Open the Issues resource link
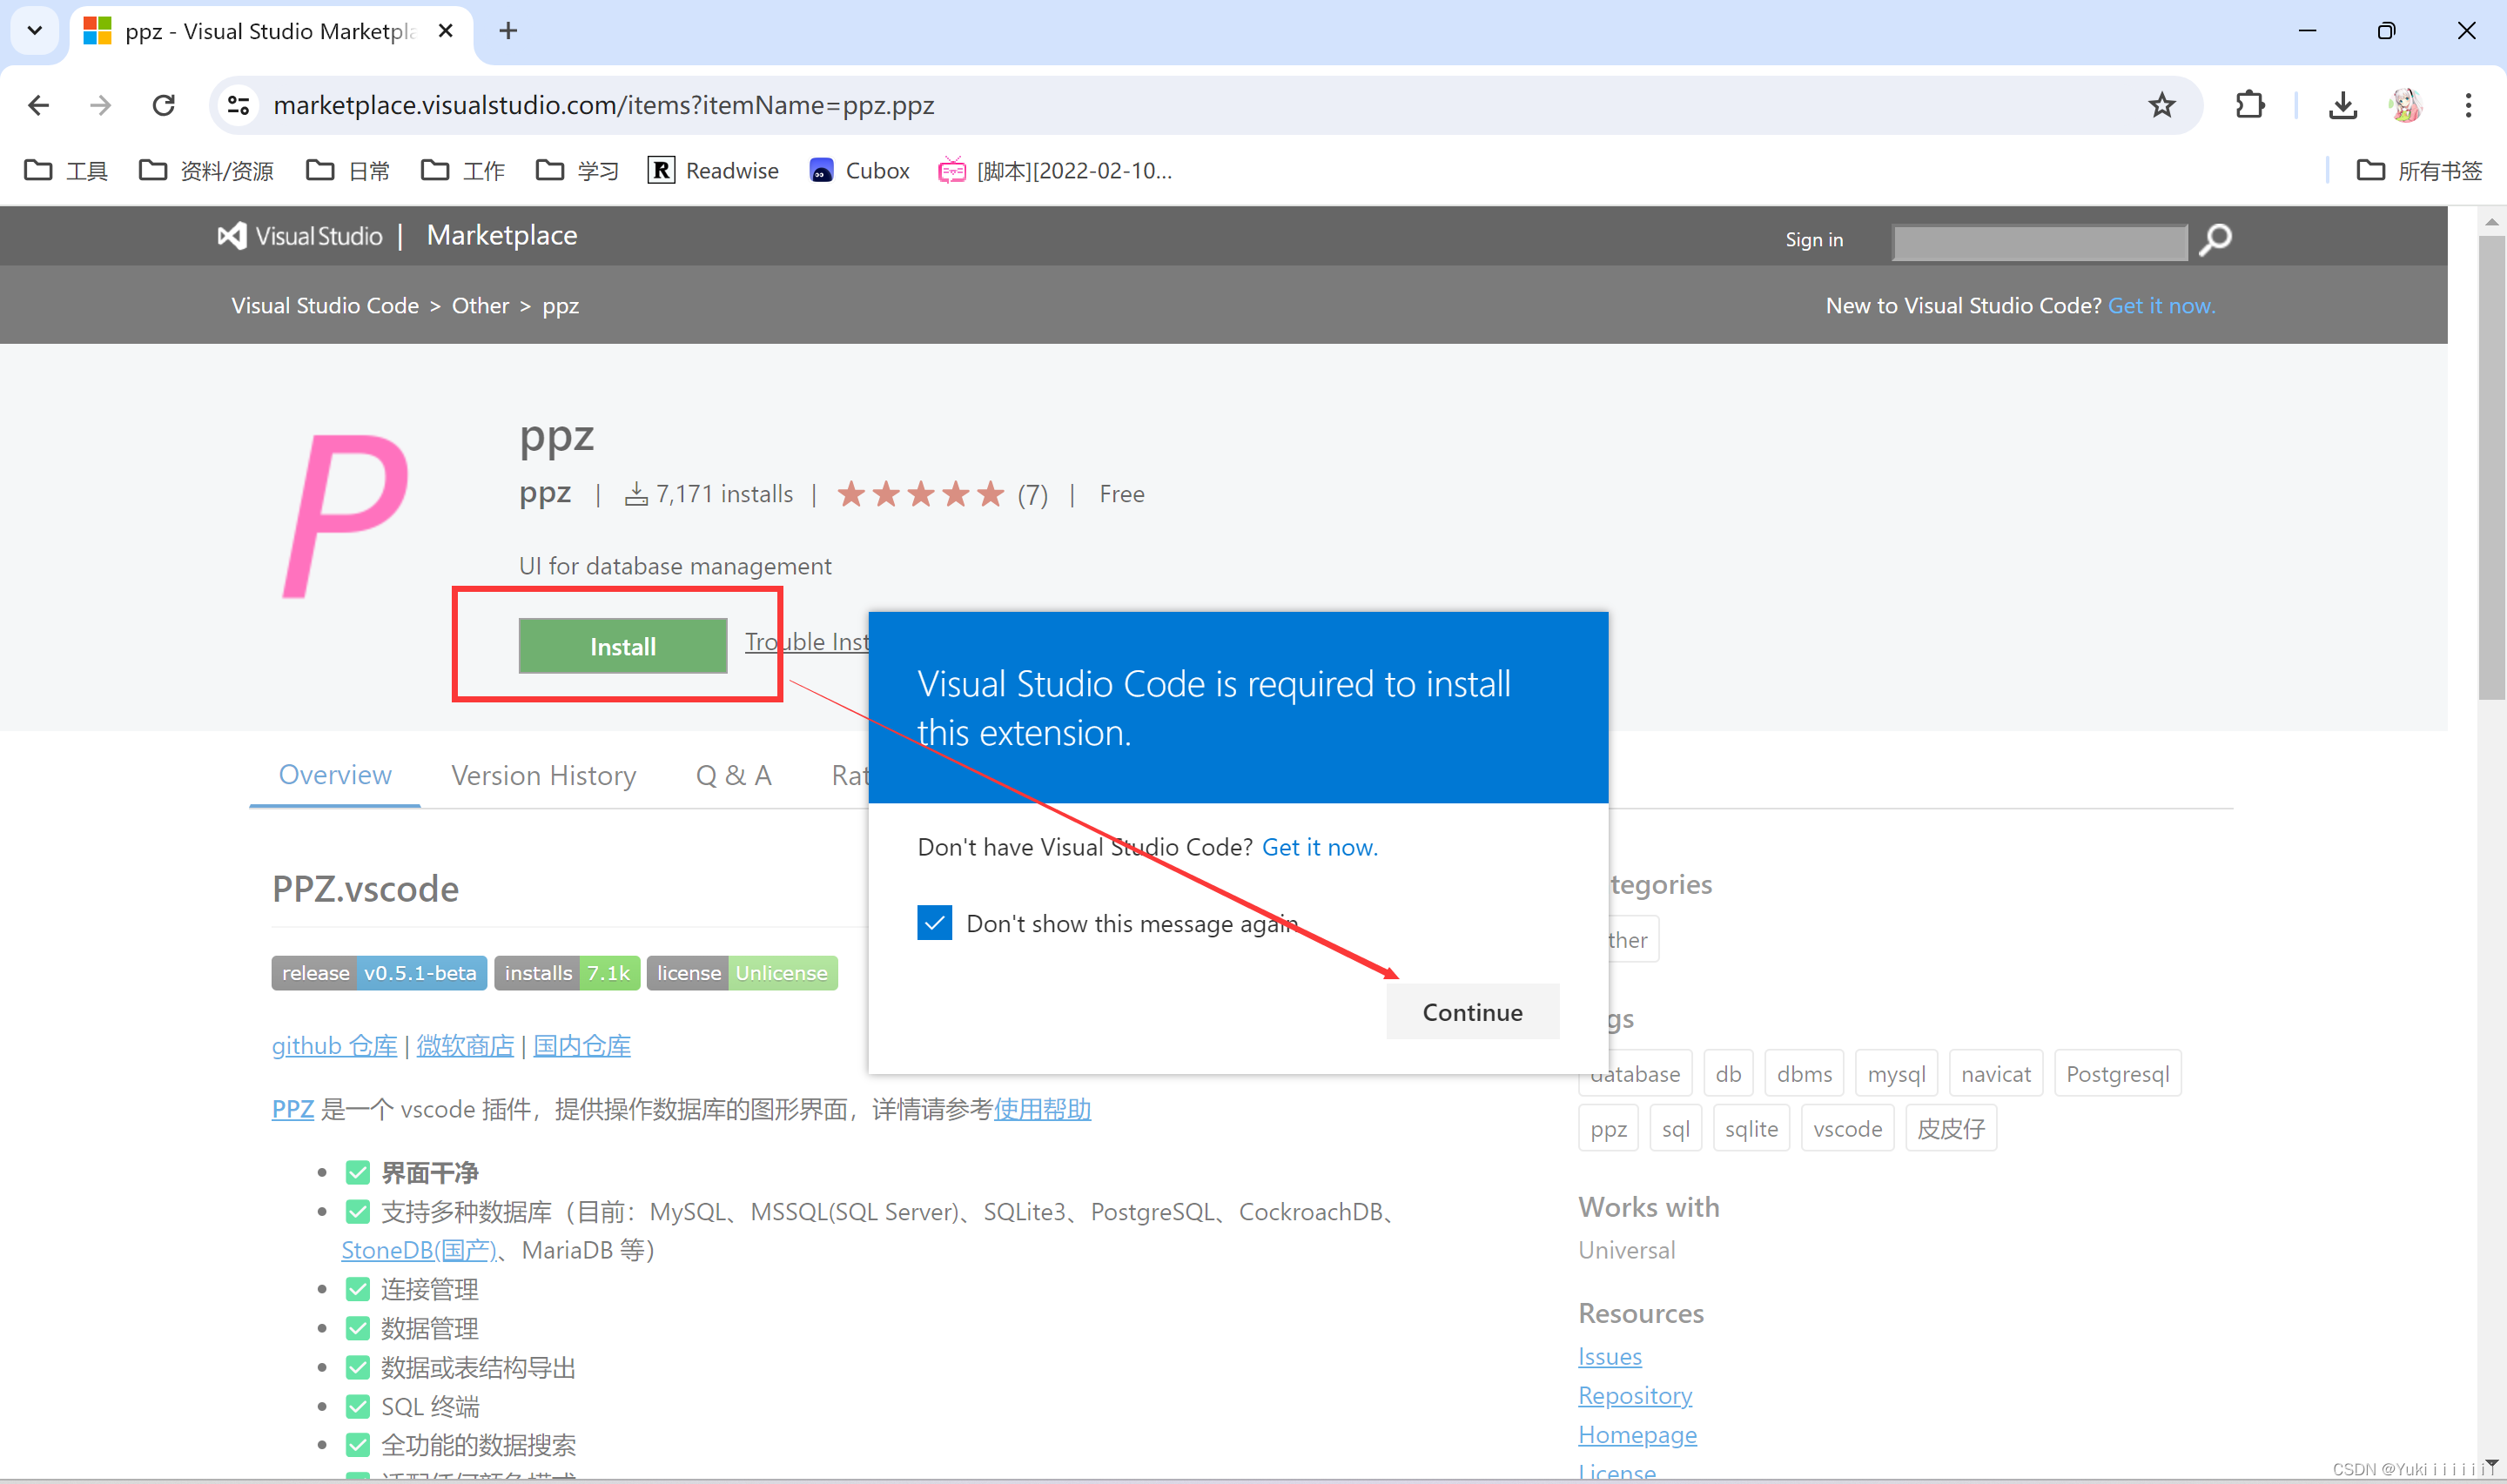This screenshot has height=1484, width=2507. (1610, 1357)
